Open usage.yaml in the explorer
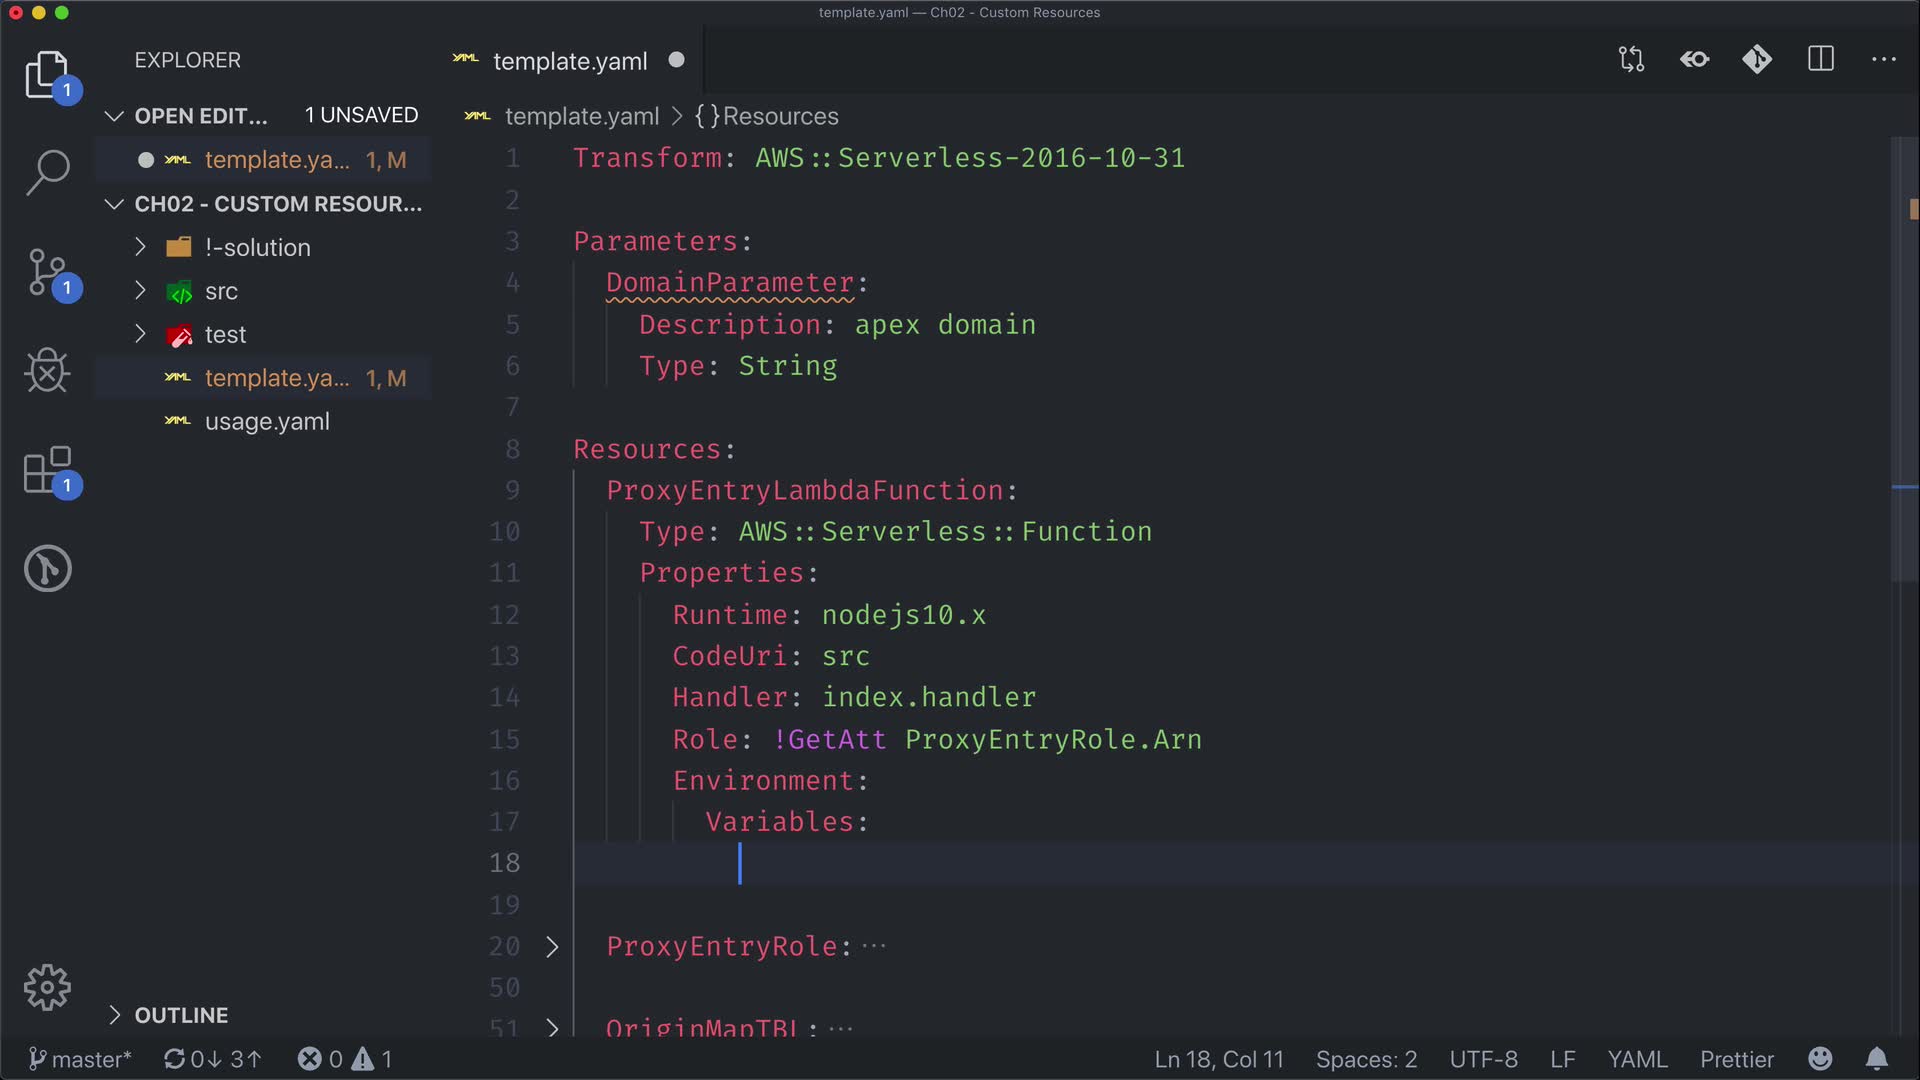 tap(267, 422)
